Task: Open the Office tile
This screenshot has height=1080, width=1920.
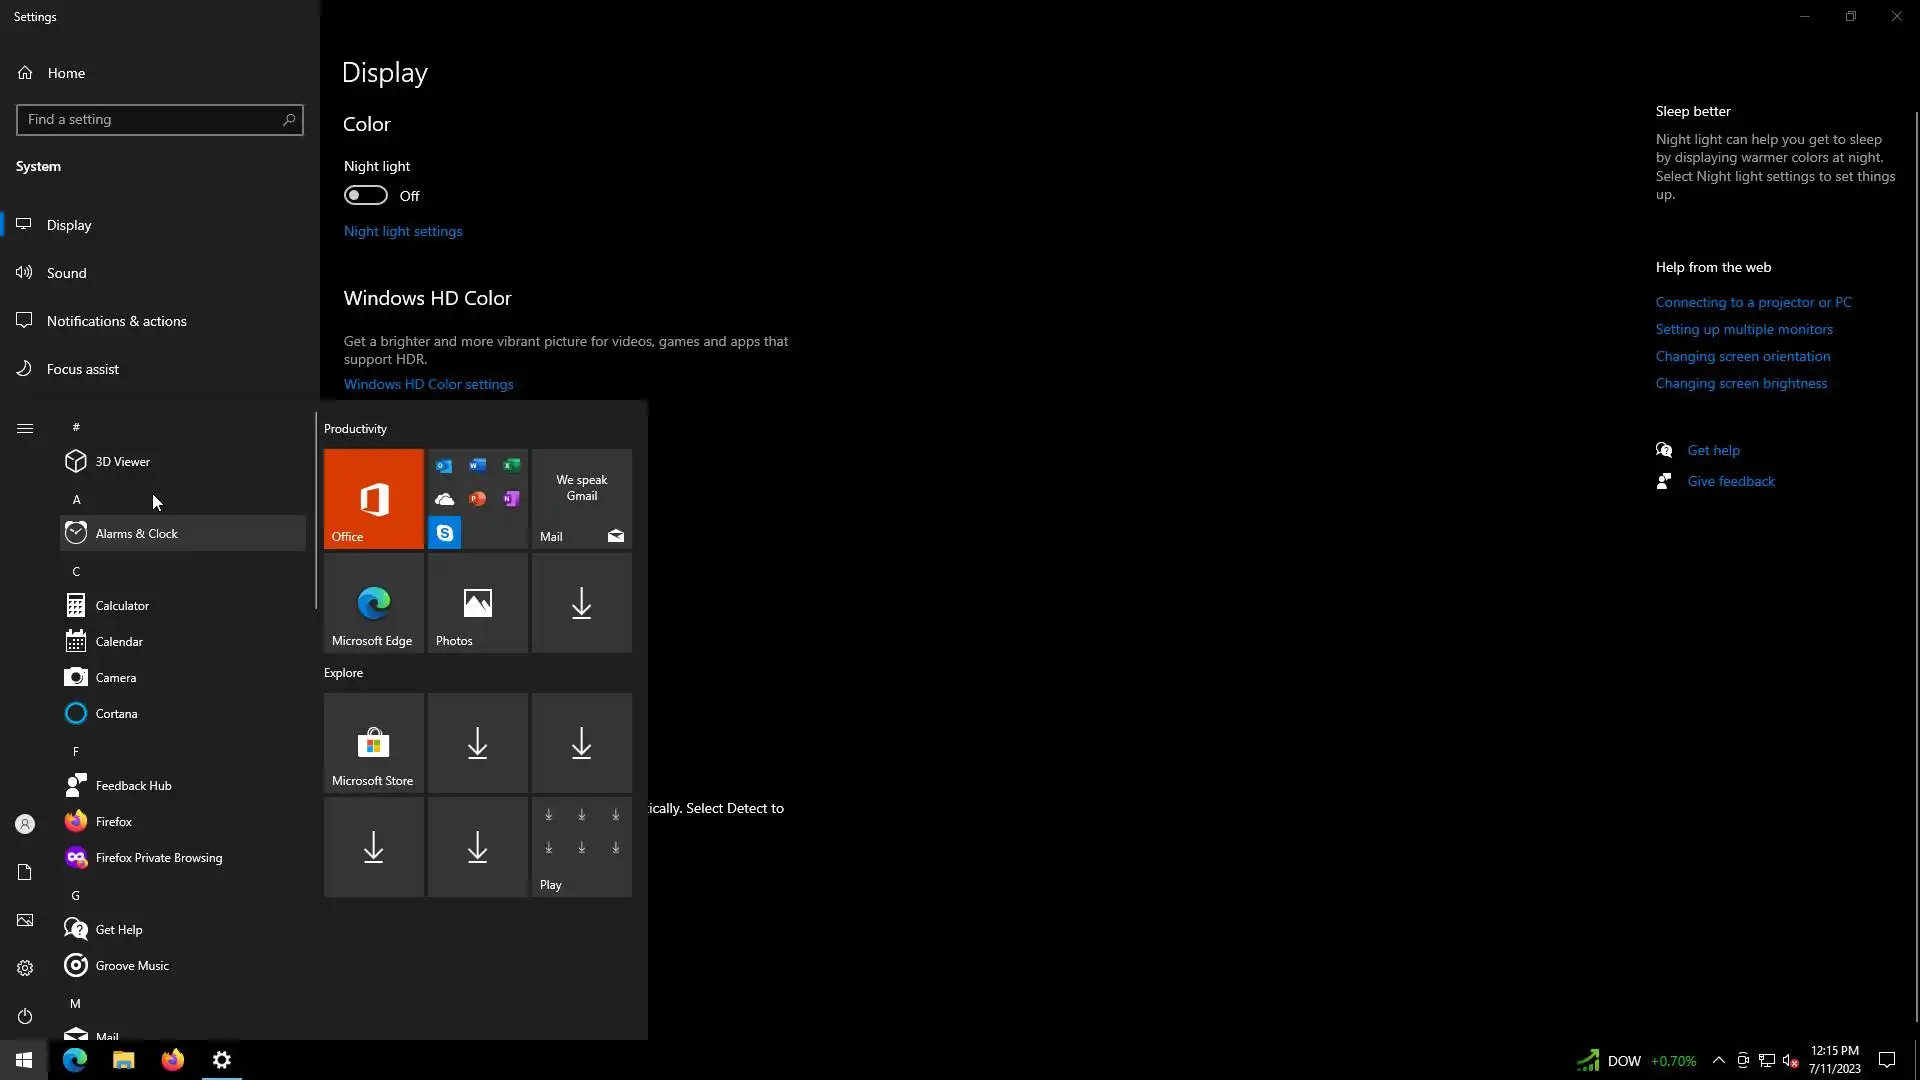Action: (x=373, y=498)
